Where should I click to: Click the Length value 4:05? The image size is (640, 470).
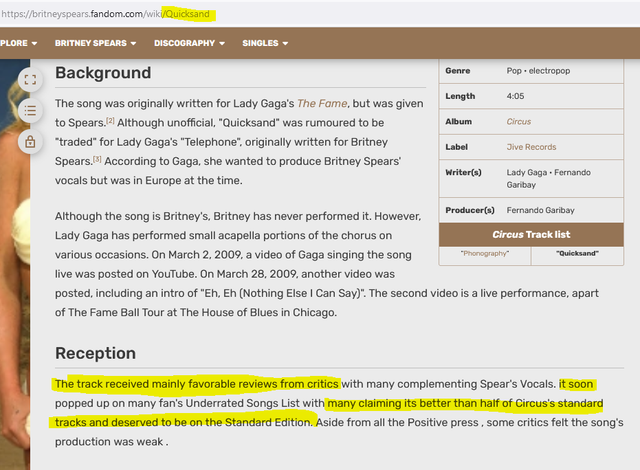click(x=515, y=96)
